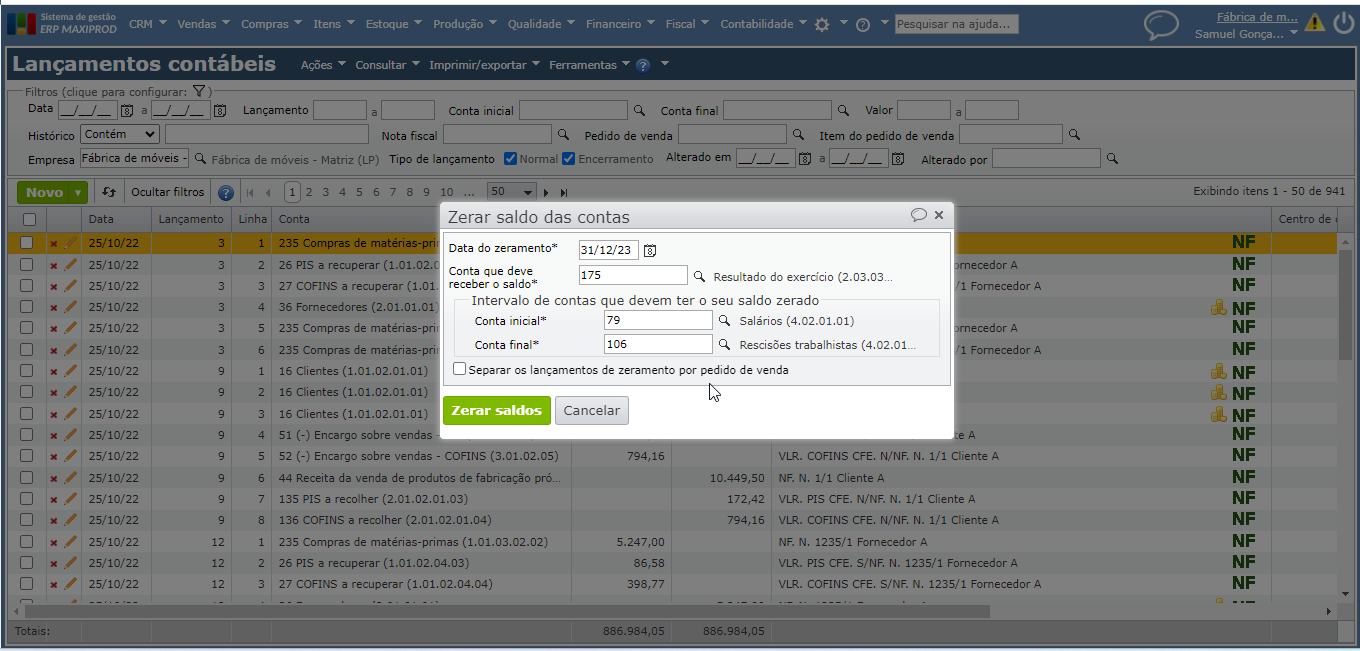1360x651 pixels.
Task: Close the Zerar saldo das contas dialog
Action: coord(939,215)
